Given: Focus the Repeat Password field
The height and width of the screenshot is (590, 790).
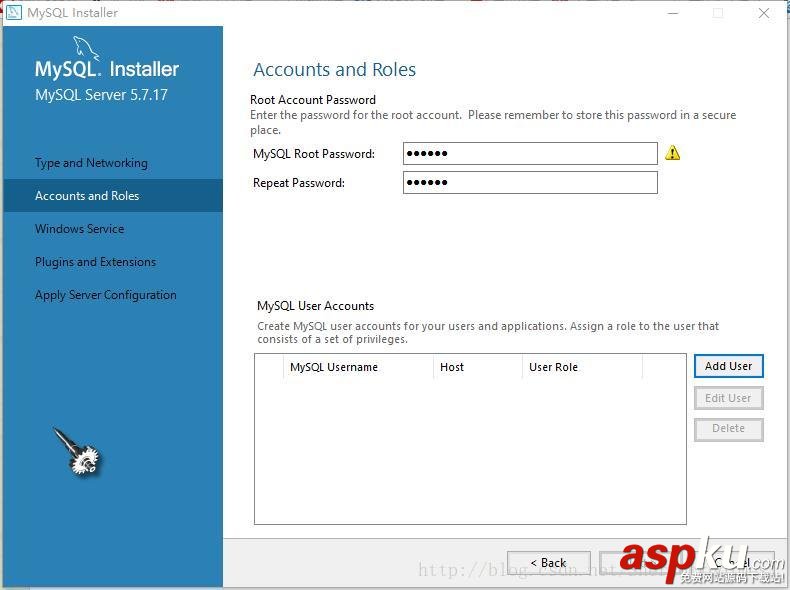Looking at the screenshot, I should pyautogui.click(x=530, y=182).
